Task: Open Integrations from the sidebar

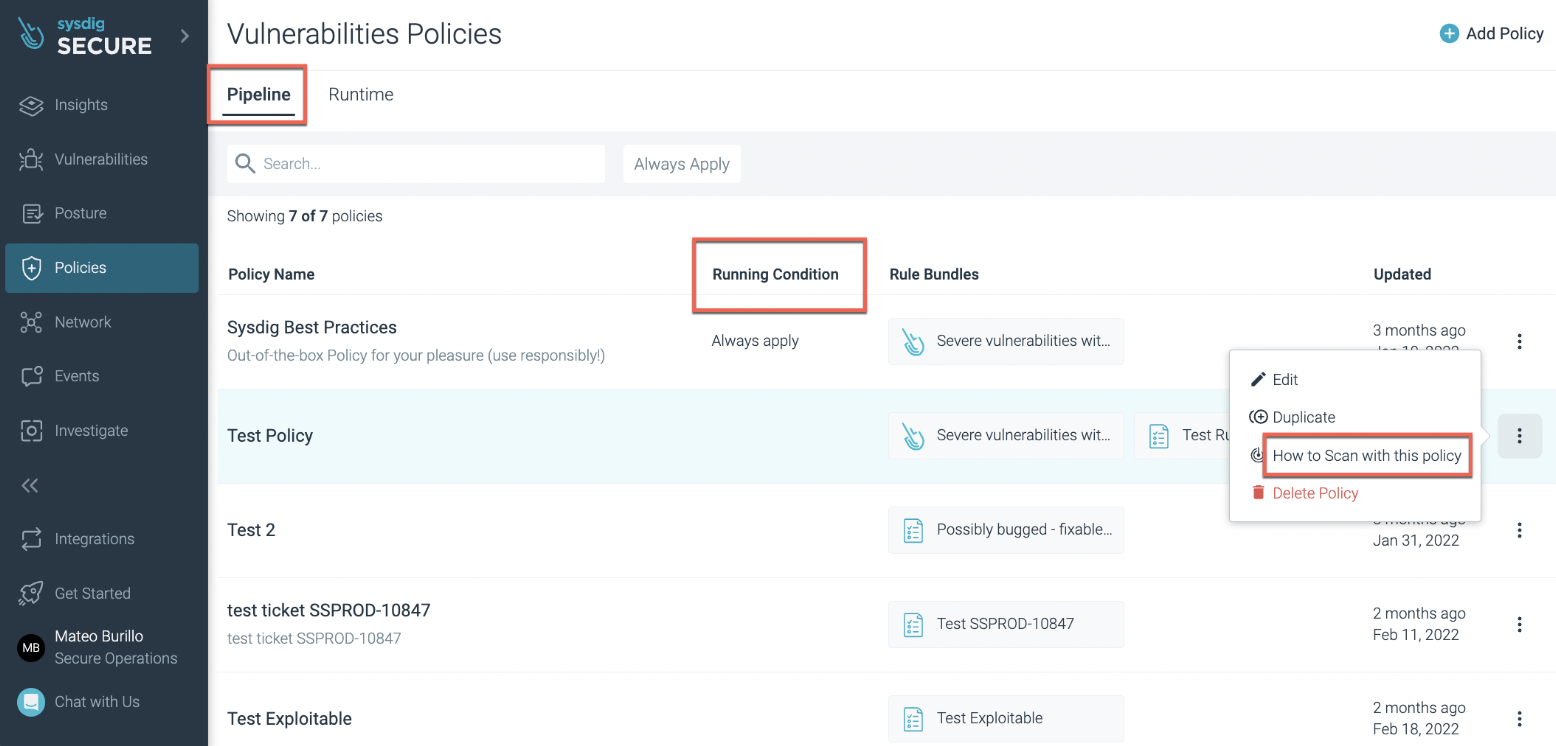Action: 93,539
